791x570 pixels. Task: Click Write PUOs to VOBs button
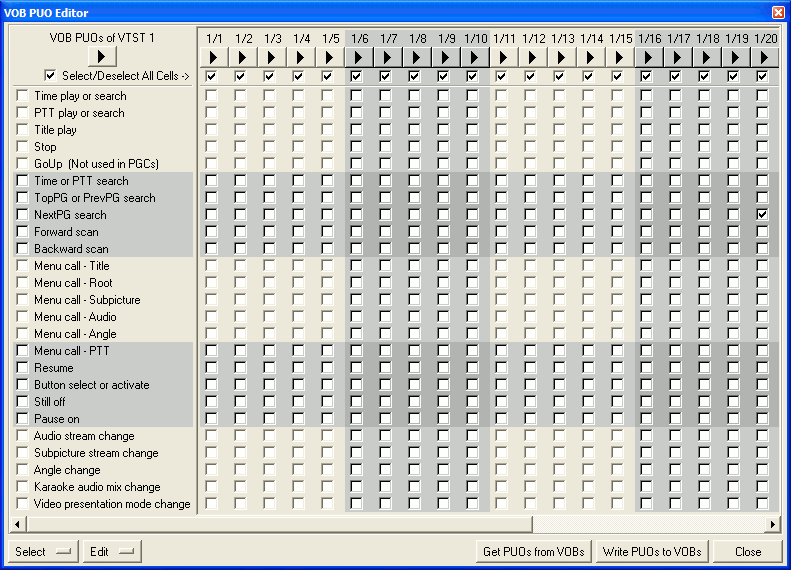[x=652, y=551]
